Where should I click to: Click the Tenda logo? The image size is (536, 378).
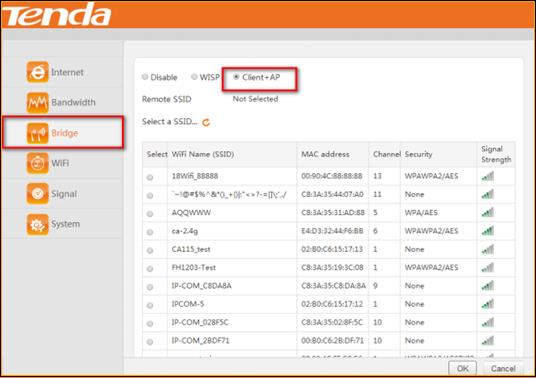tap(57, 14)
